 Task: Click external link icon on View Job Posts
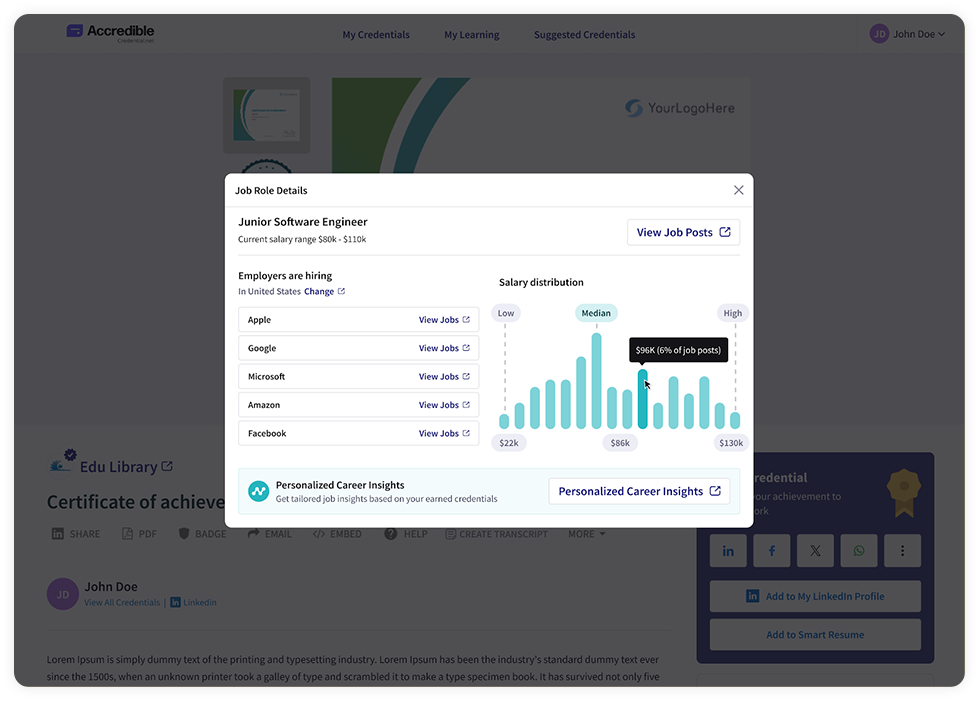tap(725, 232)
